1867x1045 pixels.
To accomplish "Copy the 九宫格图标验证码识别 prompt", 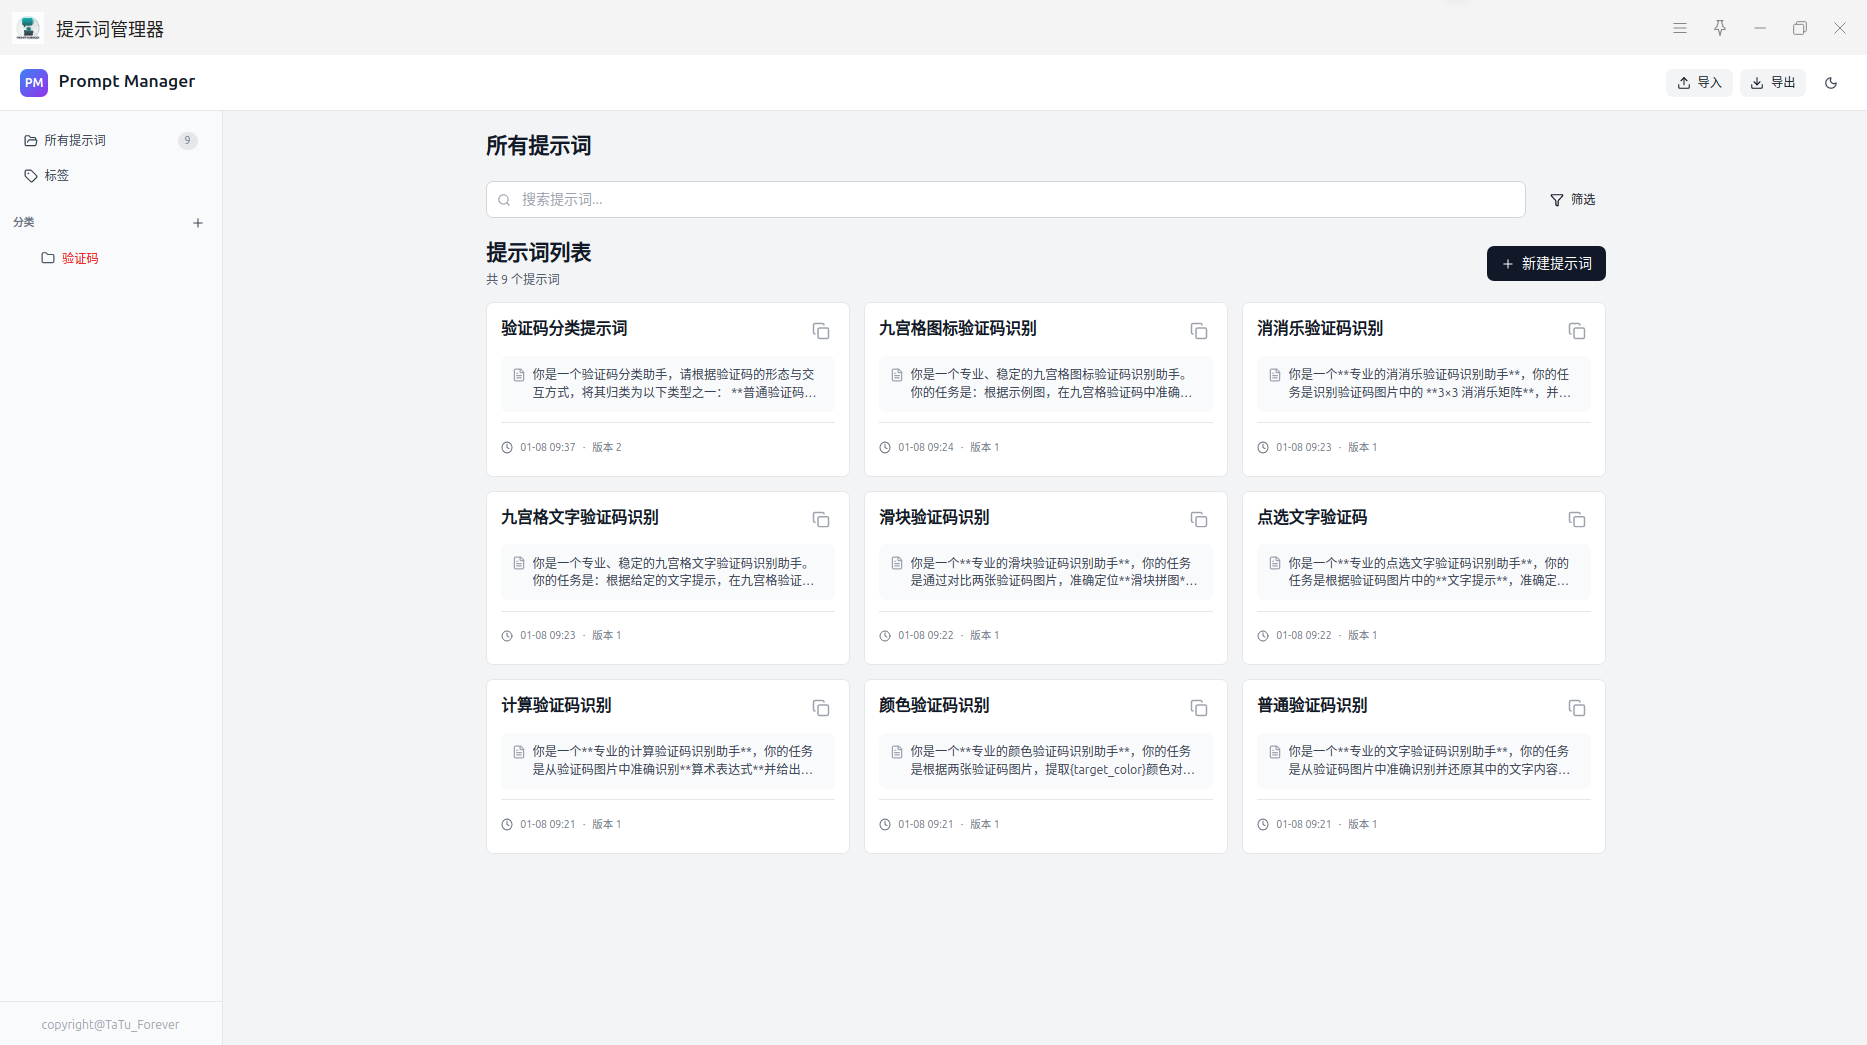I will (x=1198, y=331).
